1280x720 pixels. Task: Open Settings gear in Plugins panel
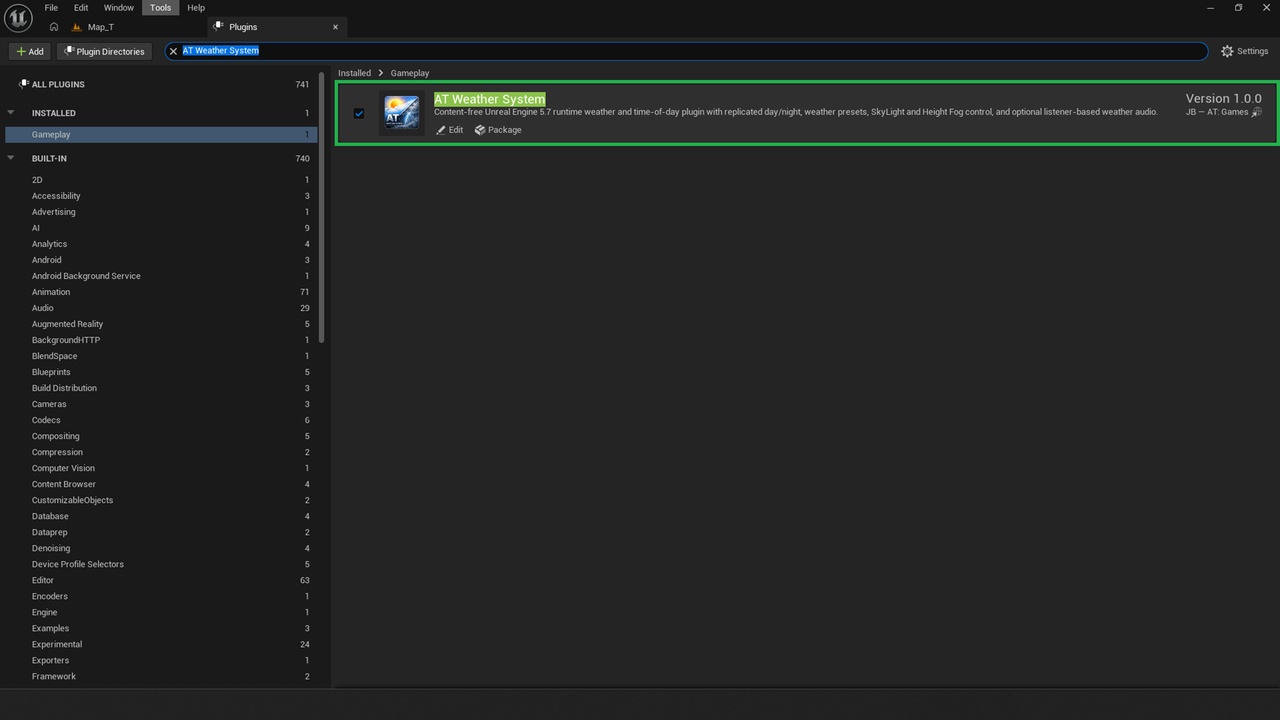[x=1244, y=51]
